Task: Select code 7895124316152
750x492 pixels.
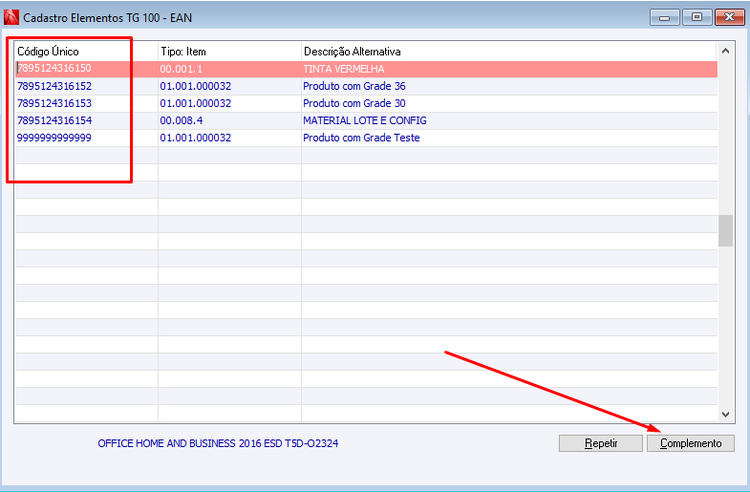Action: 55,86
